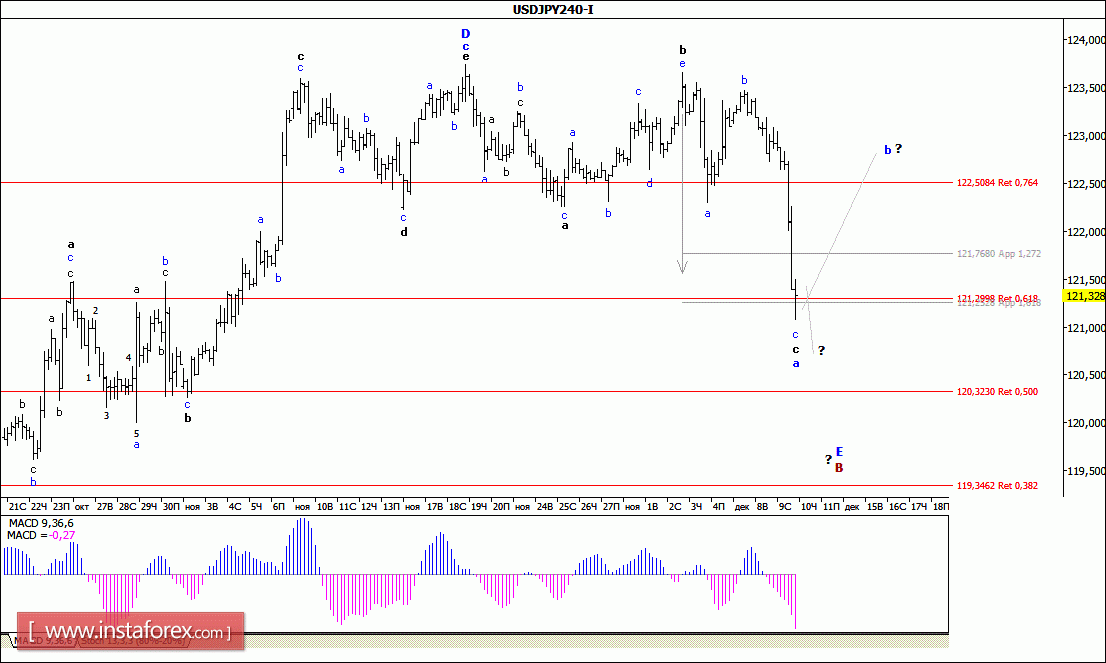
Task: Click the USDJPY240-I chart title
Action: coord(552,9)
